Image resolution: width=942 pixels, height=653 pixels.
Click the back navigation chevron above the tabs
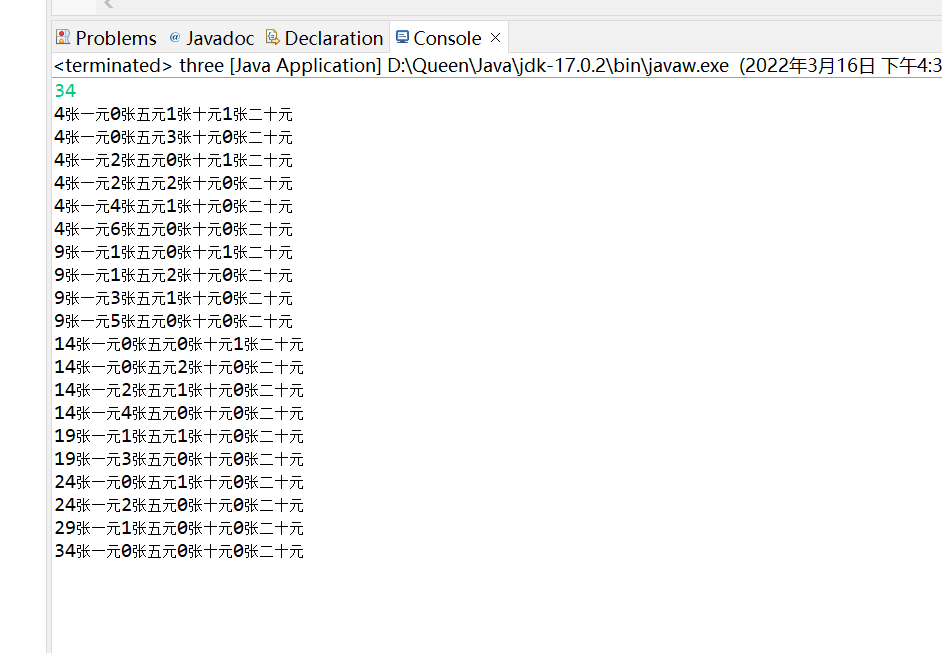click(108, 5)
